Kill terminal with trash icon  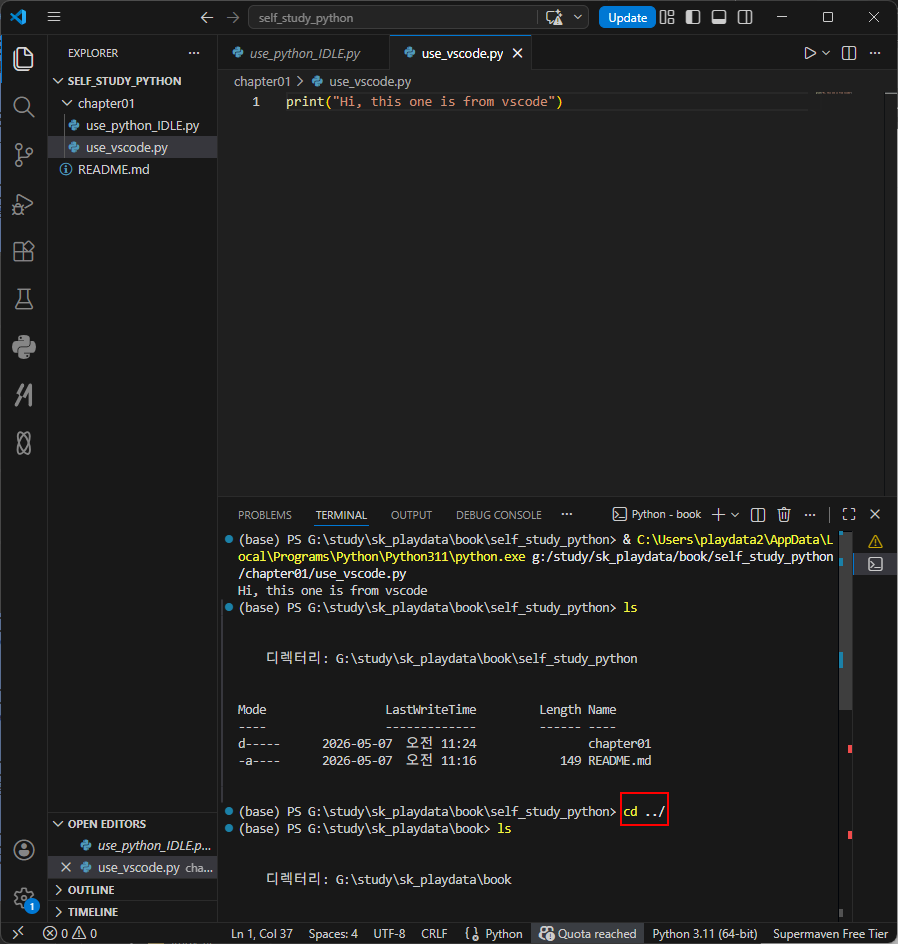[784, 515]
